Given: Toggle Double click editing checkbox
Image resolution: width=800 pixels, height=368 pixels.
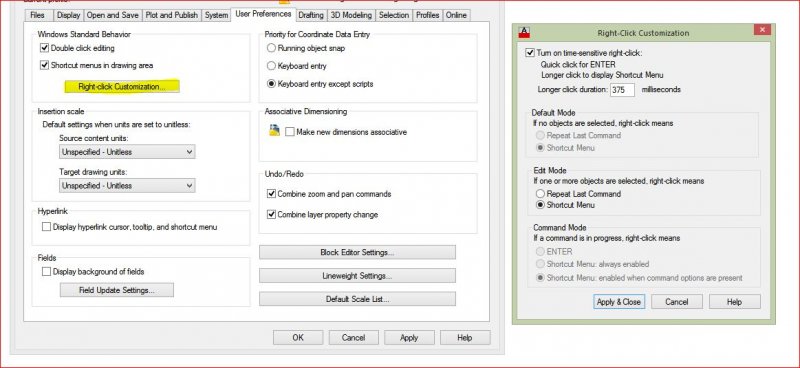Looking at the screenshot, I should click(x=44, y=48).
